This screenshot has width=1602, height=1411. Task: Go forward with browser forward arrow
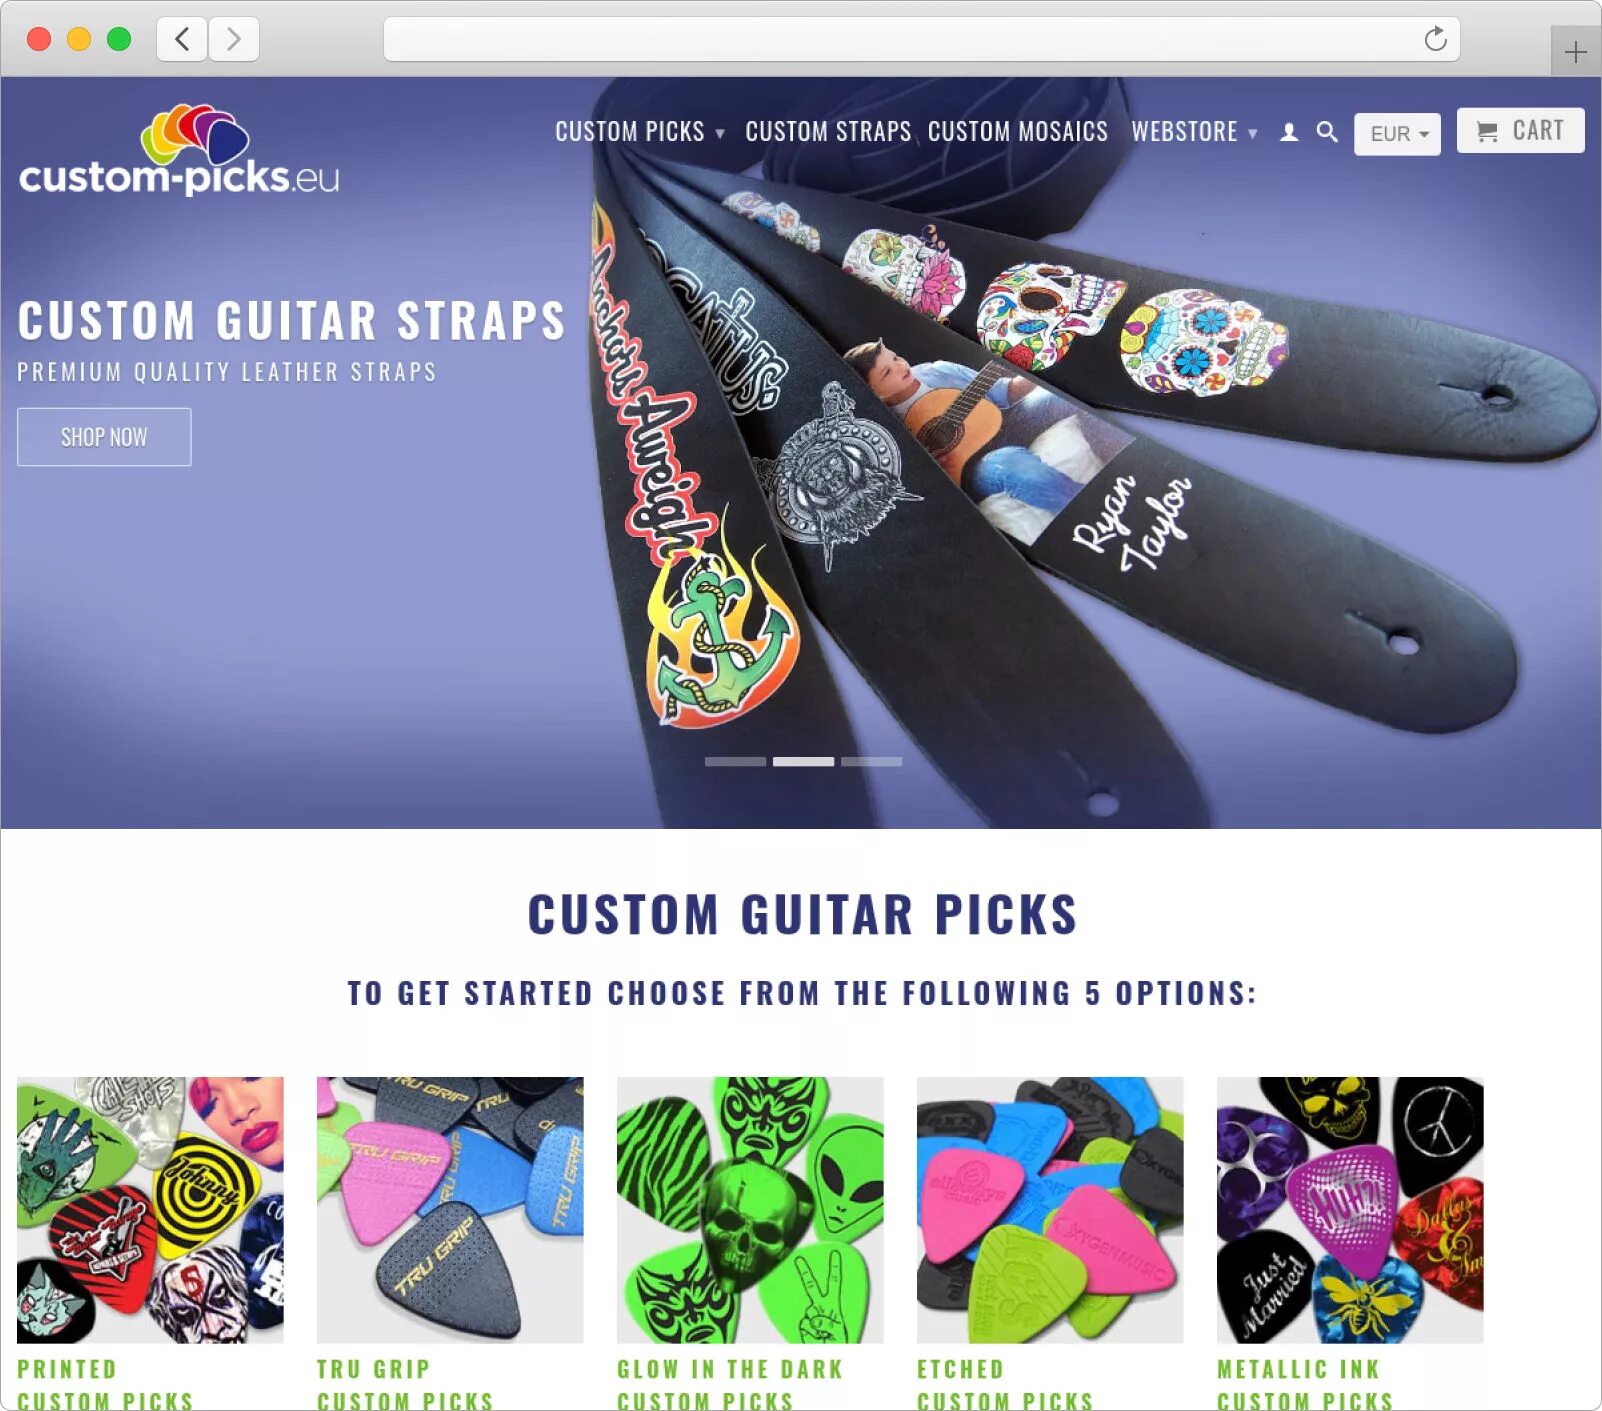coord(234,39)
